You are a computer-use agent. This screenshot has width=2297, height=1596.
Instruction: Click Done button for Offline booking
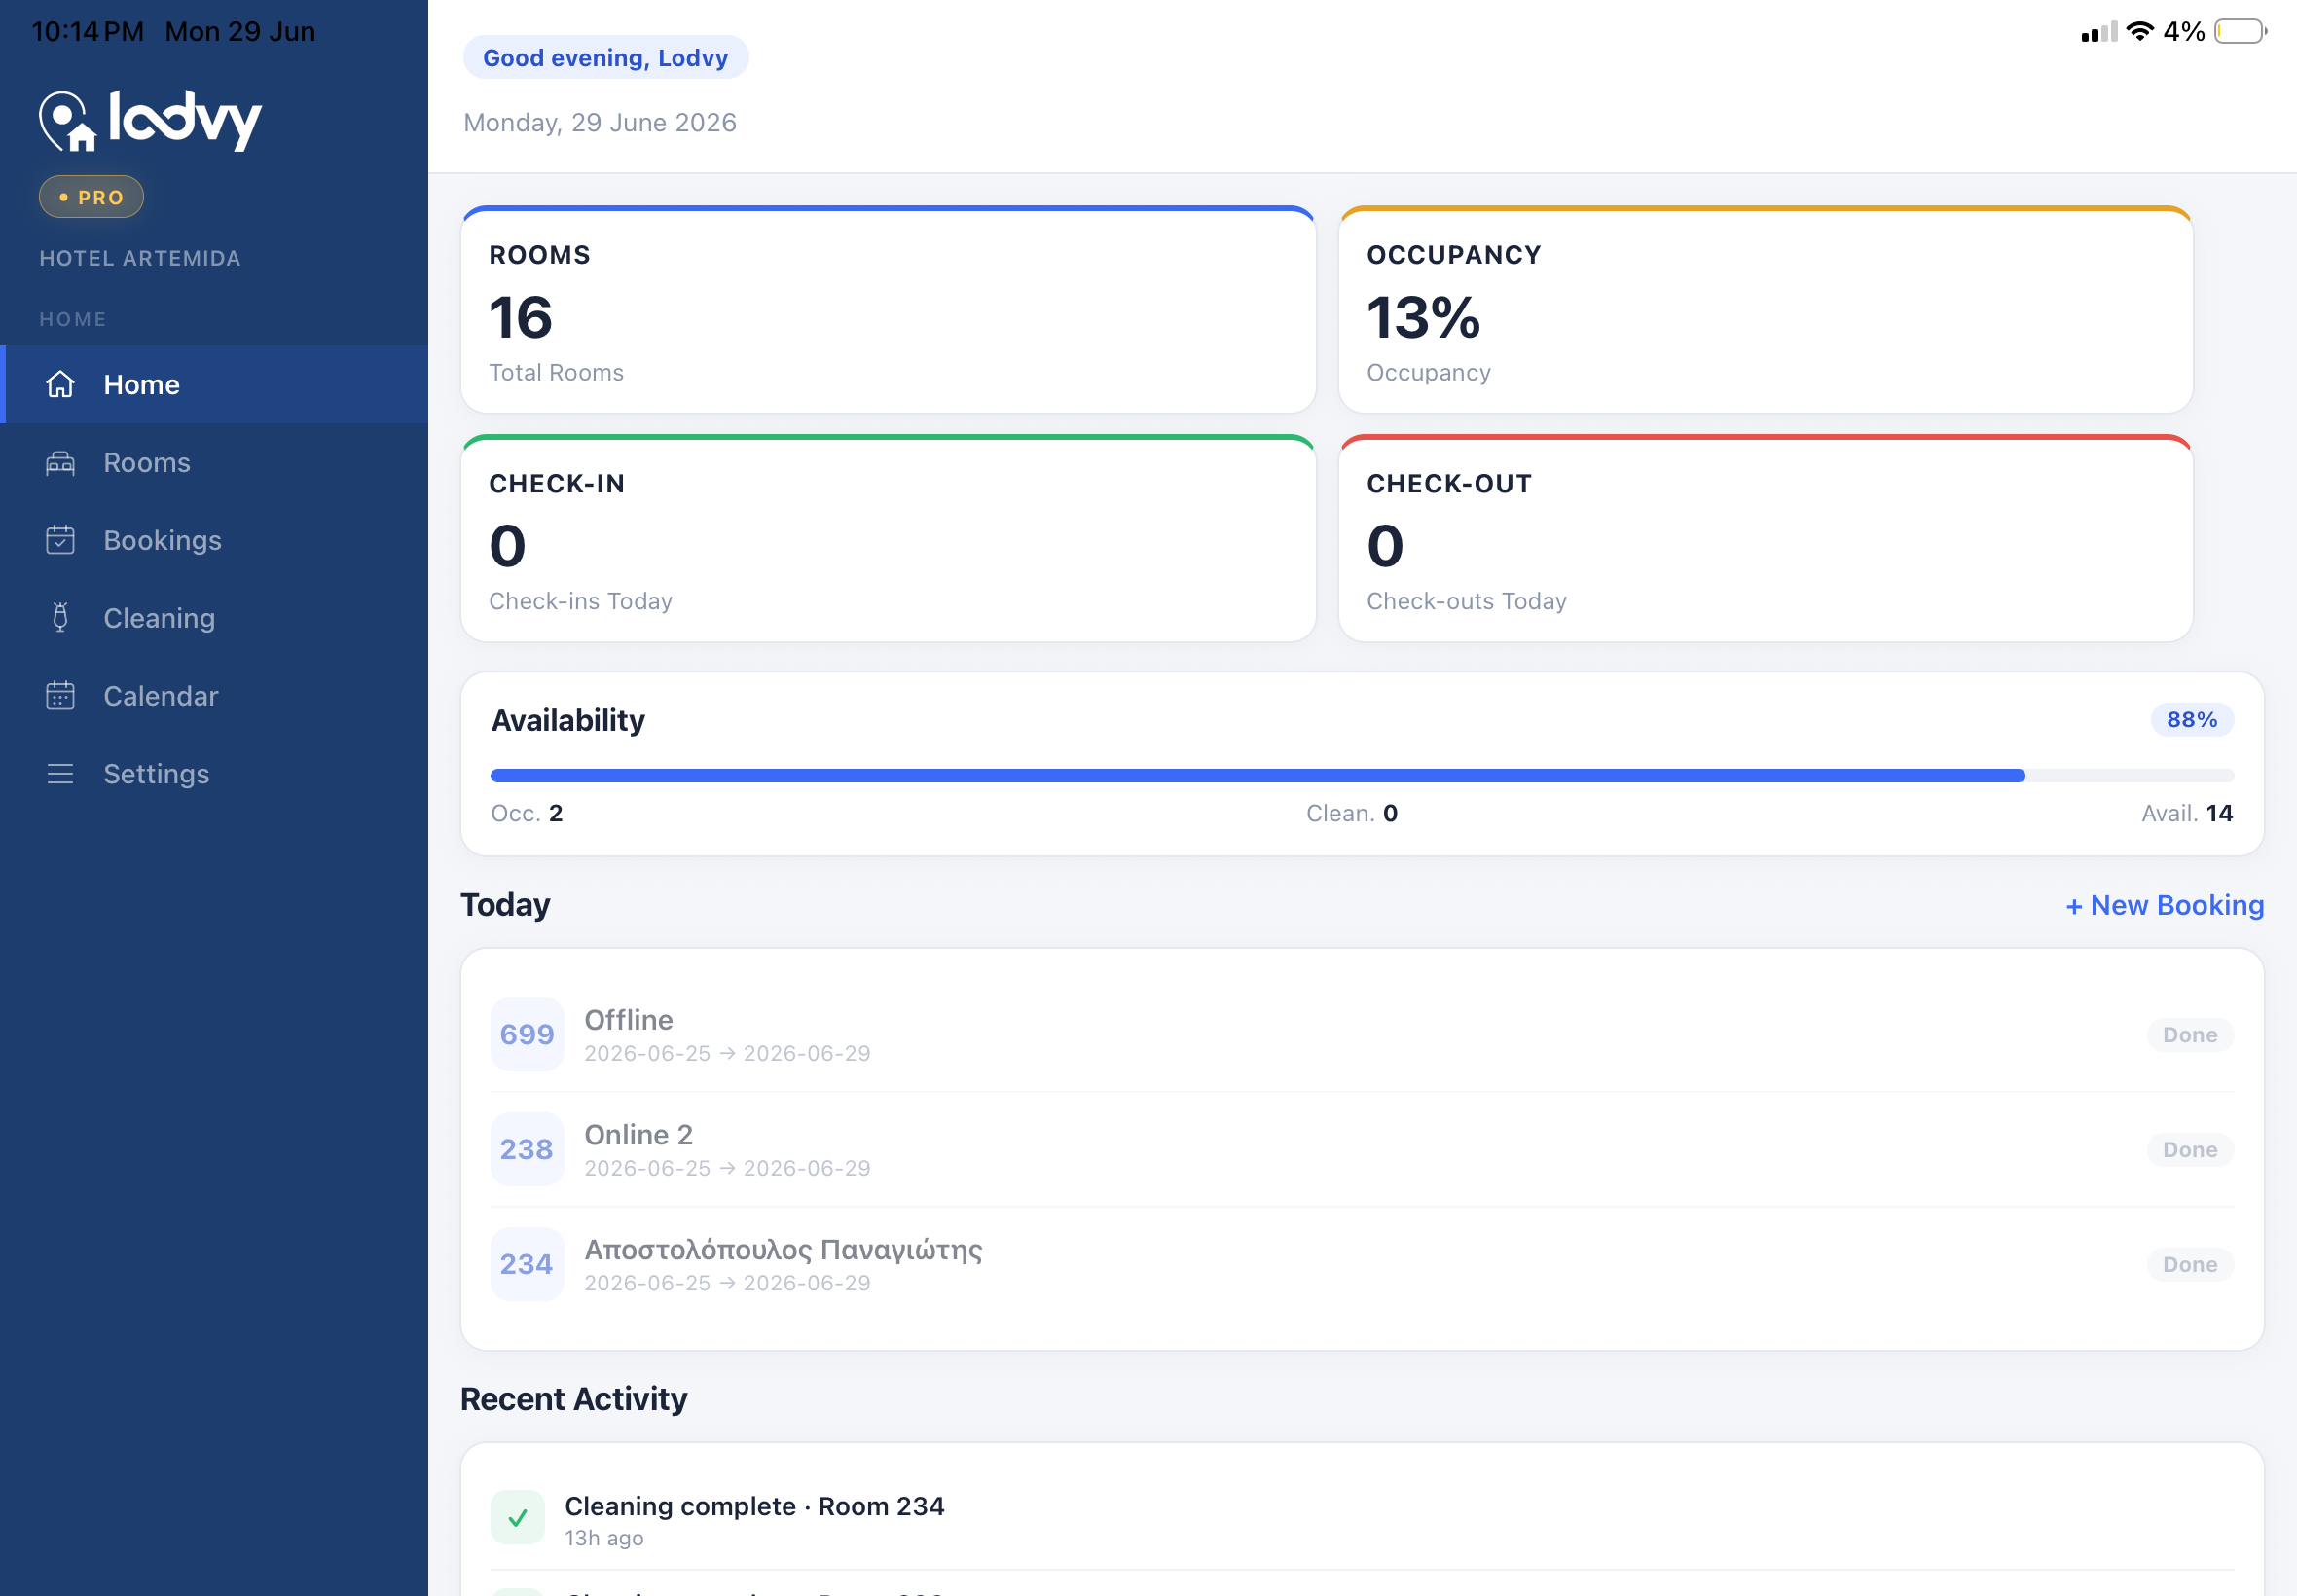pos(2190,1035)
